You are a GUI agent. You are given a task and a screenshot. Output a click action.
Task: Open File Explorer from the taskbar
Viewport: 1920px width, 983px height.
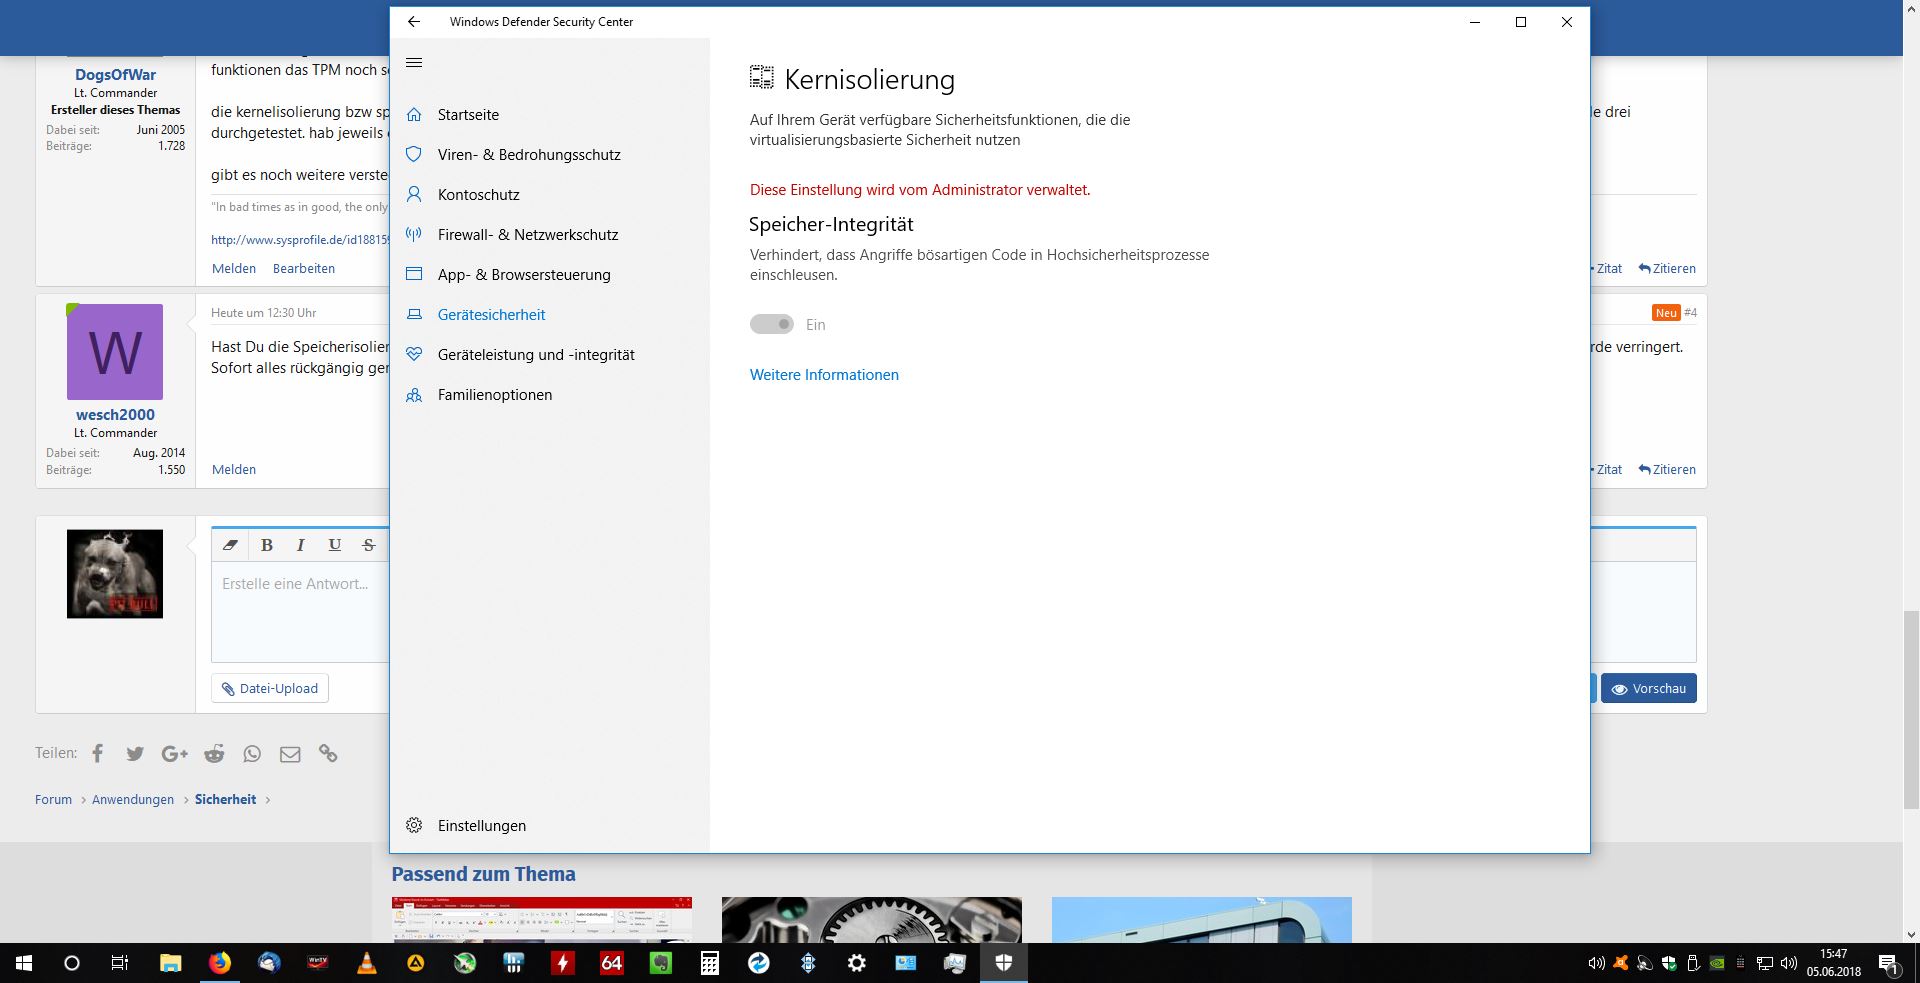pos(171,963)
